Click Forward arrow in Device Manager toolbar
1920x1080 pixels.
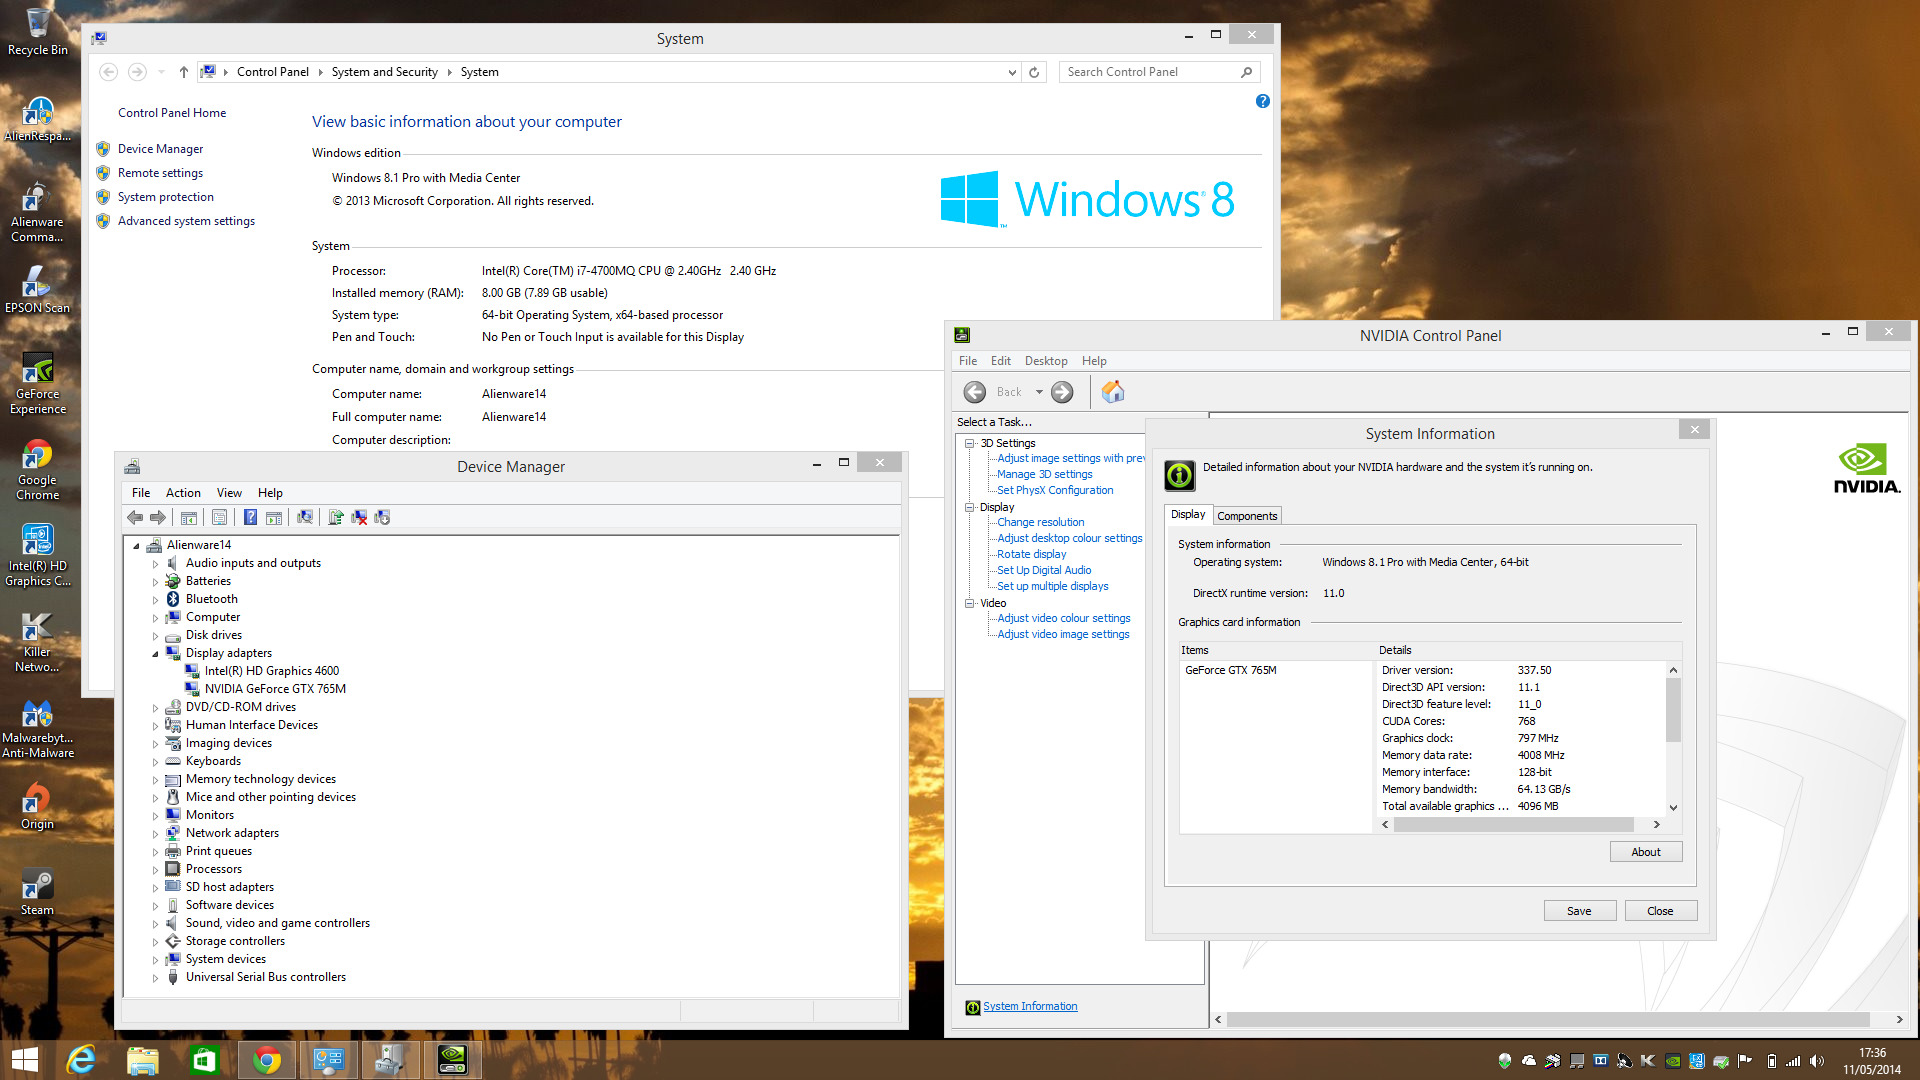[158, 517]
